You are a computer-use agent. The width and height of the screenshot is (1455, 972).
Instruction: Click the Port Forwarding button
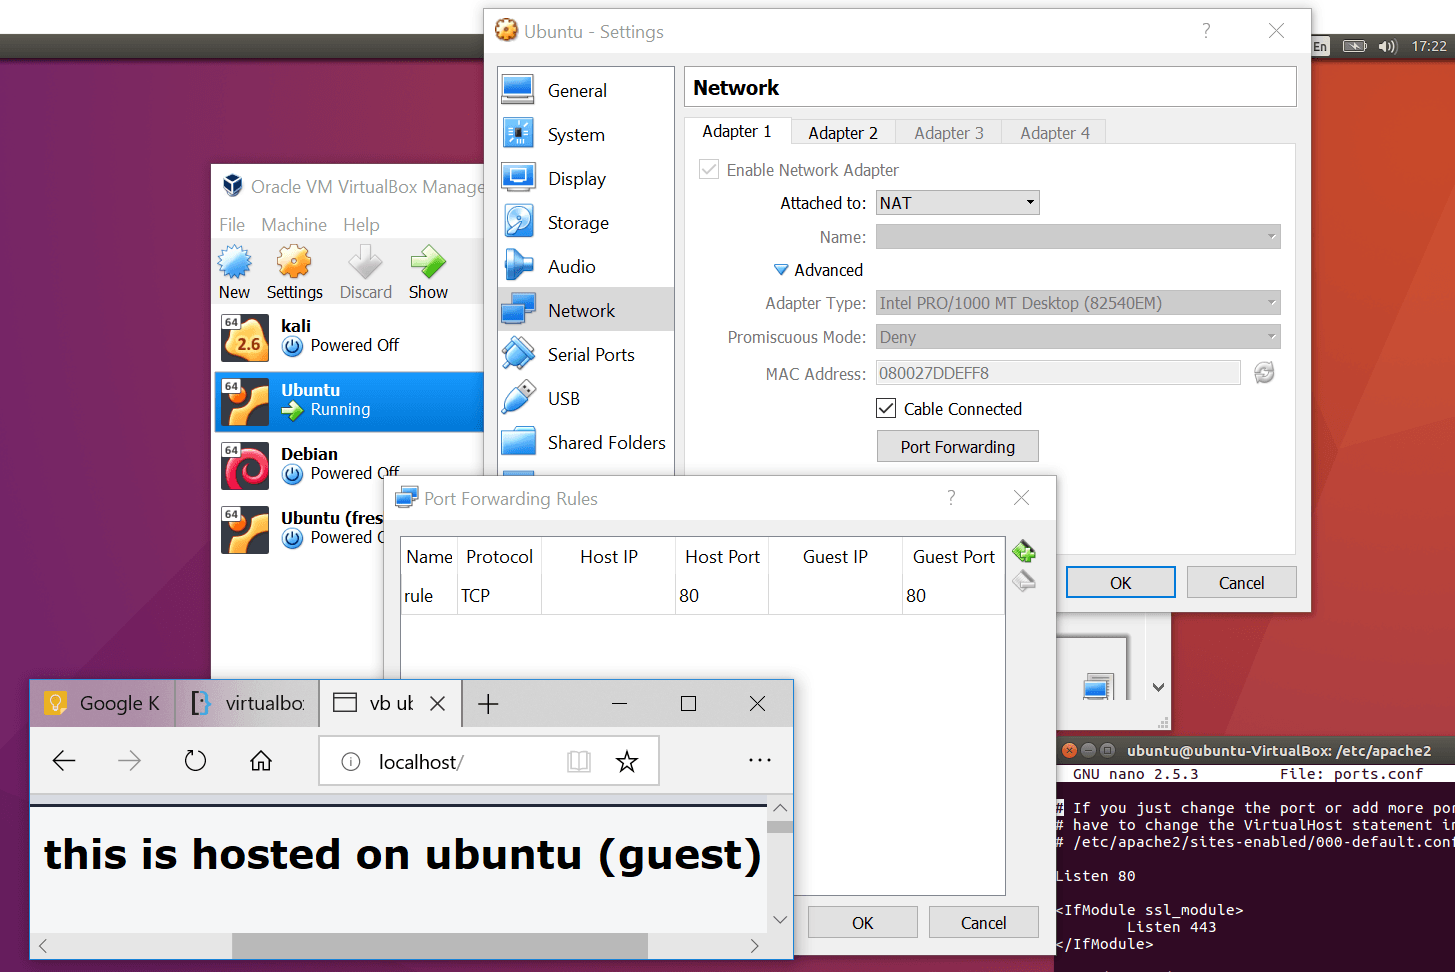(957, 447)
